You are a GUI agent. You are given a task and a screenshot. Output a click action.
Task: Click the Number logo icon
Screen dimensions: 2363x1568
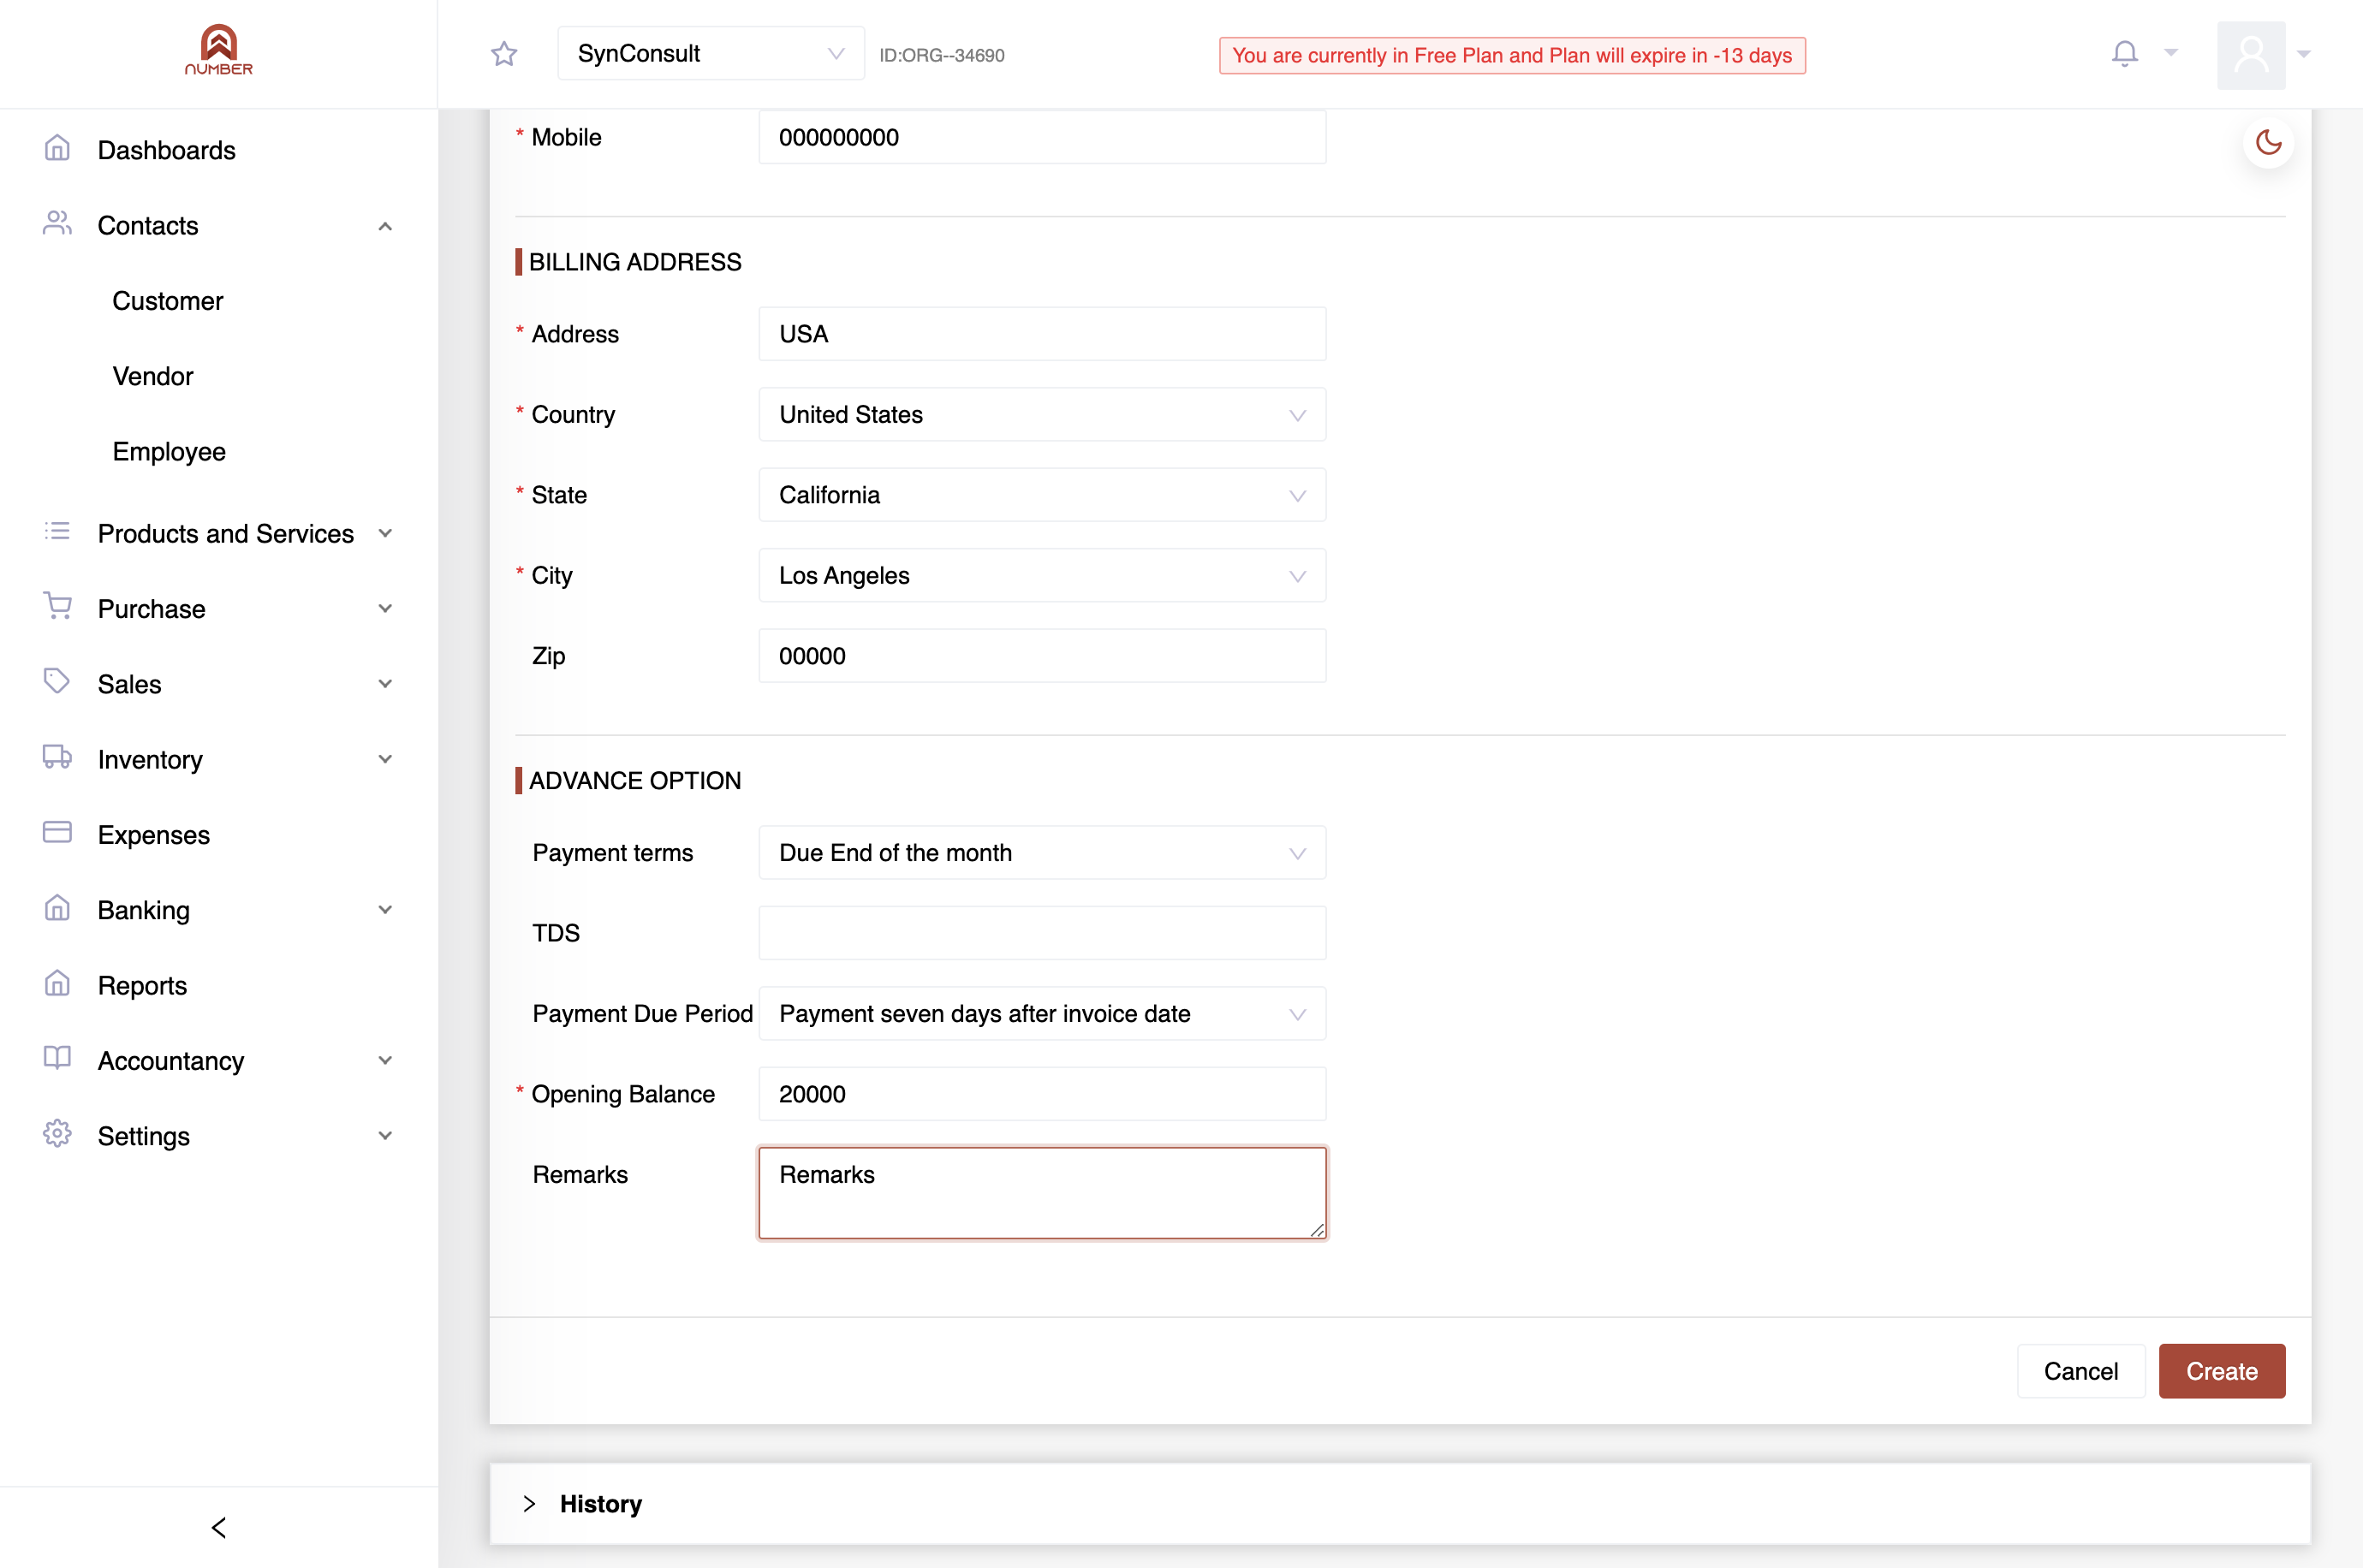click(x=218, y=50)
